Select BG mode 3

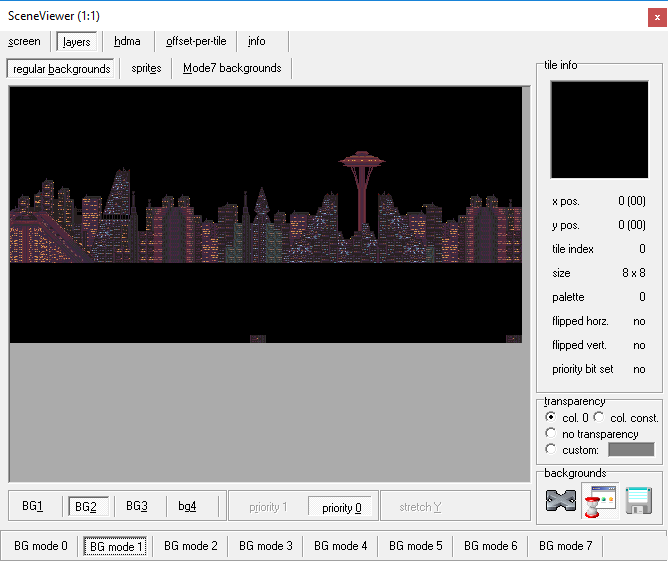coord(266,546)
